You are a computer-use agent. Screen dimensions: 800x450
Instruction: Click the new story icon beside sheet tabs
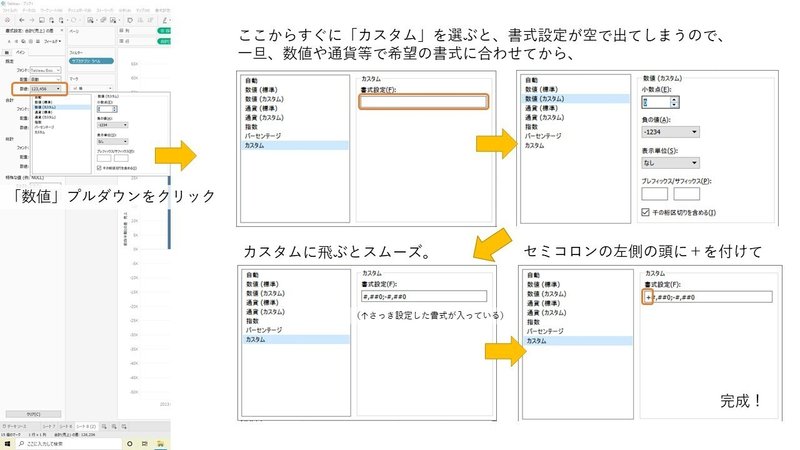(x=124, y=427)
